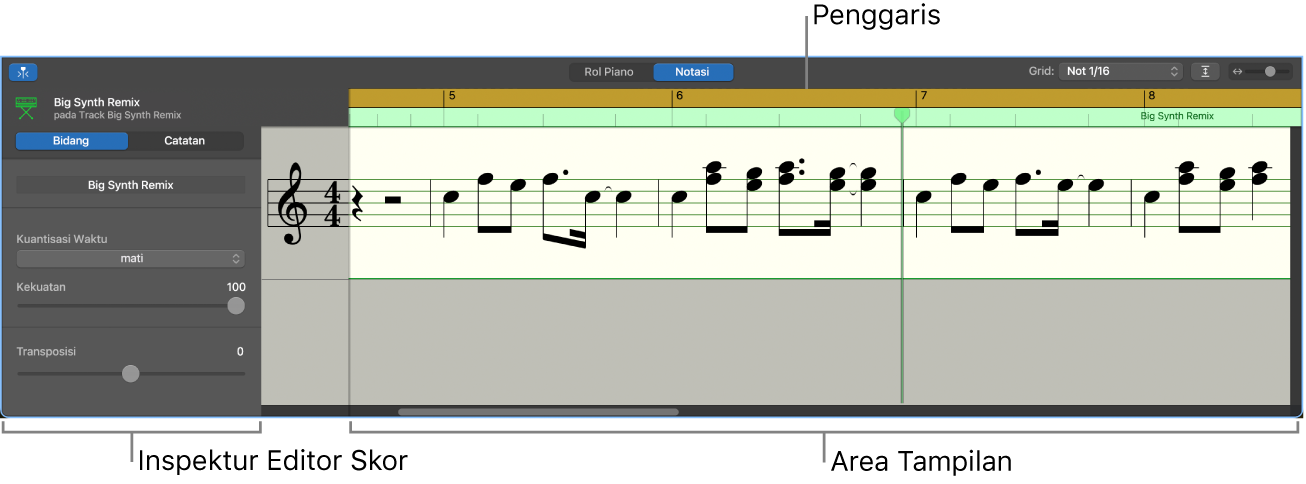The height and width of the screenshot is (484, 1306).
Task: Click the Kekuatan slider knob
Action: (x=236, y=306)
